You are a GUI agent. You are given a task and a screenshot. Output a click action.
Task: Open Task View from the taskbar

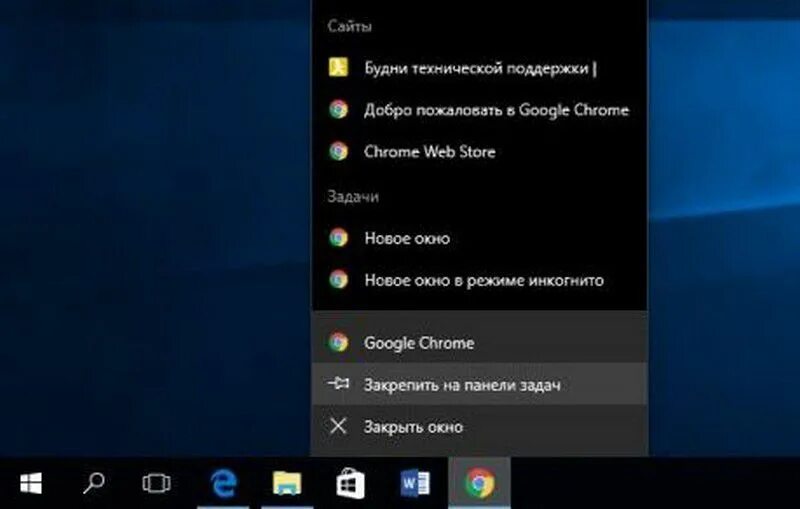157,483
